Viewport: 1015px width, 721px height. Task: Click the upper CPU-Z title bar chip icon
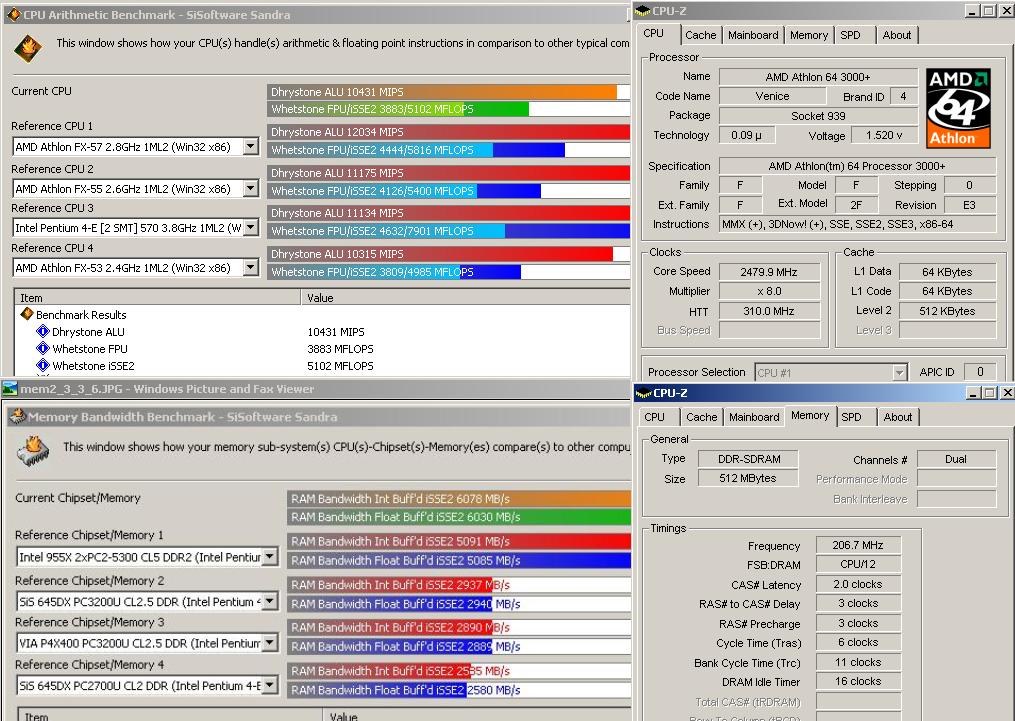642,11
